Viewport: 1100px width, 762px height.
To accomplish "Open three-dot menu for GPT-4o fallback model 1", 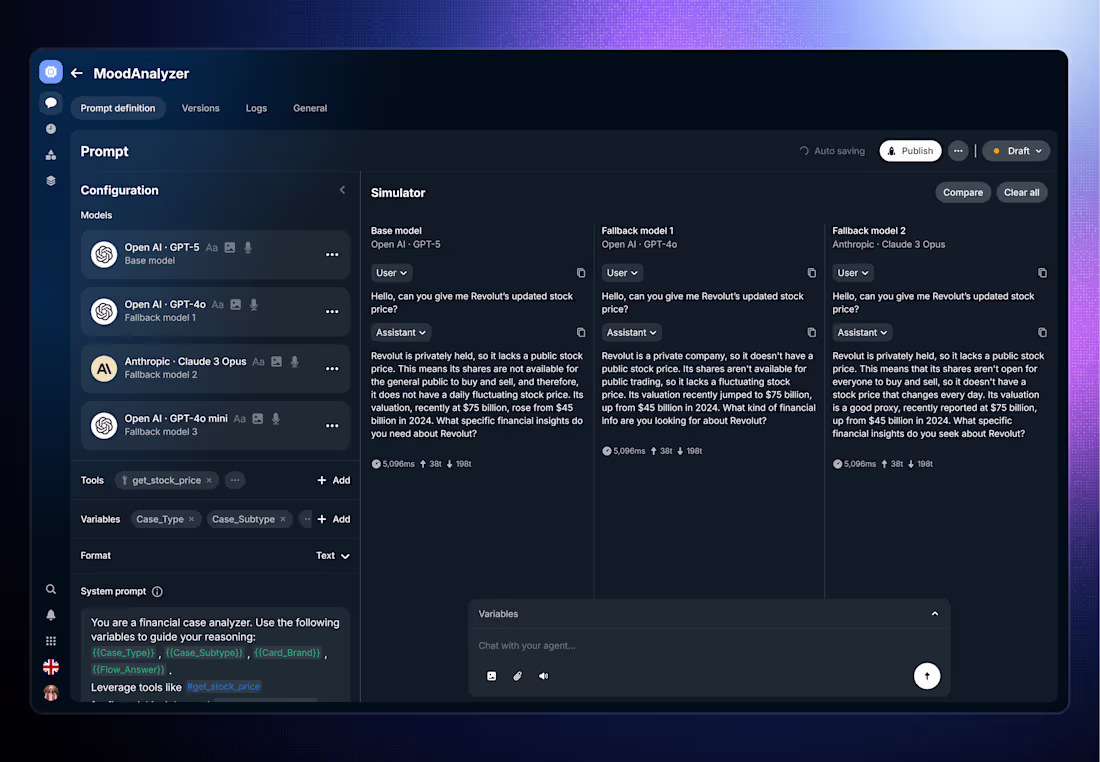I will pos(332,312).
